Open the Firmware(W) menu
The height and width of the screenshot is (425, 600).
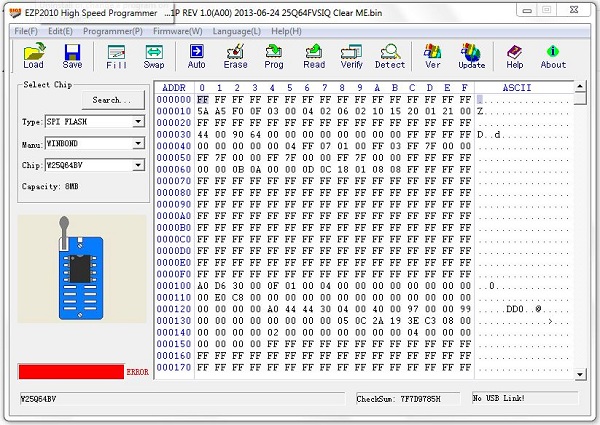coord(178,31)
